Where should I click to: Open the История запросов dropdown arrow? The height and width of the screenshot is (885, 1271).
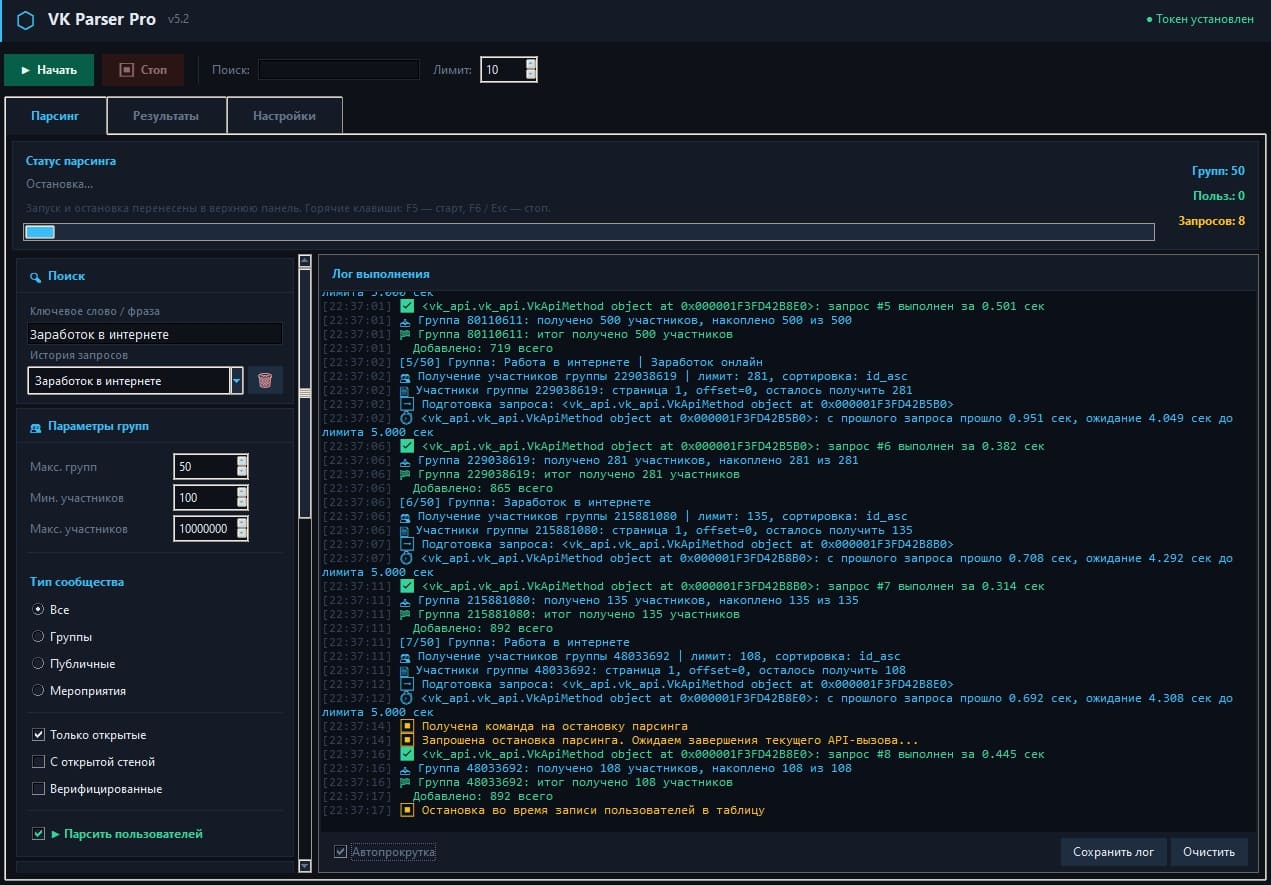pyautogui.click(x=237, y=380)
